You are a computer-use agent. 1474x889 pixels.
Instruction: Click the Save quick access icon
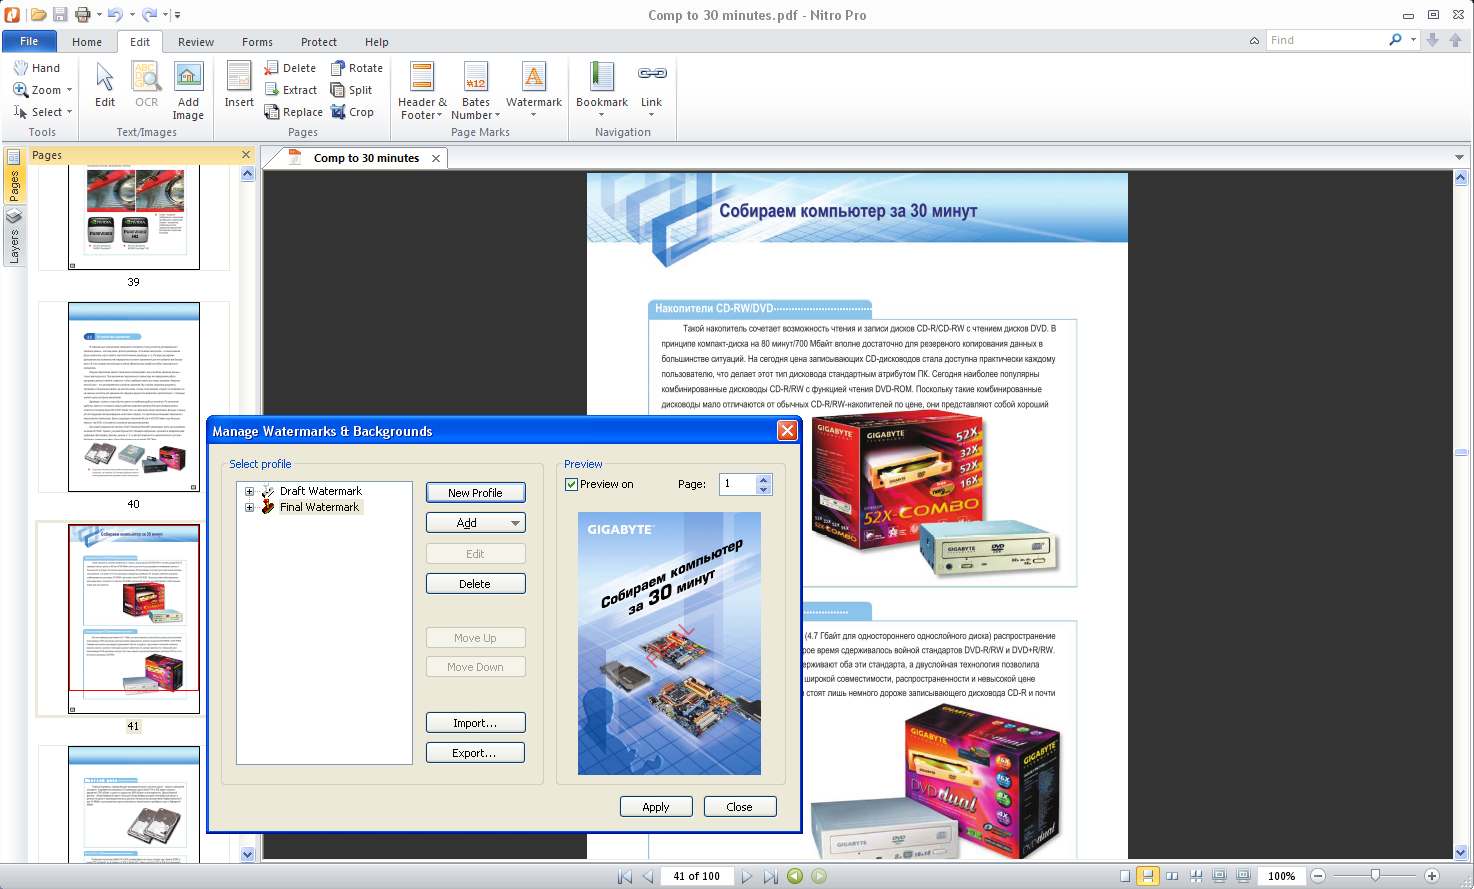(x=60, y=14)
